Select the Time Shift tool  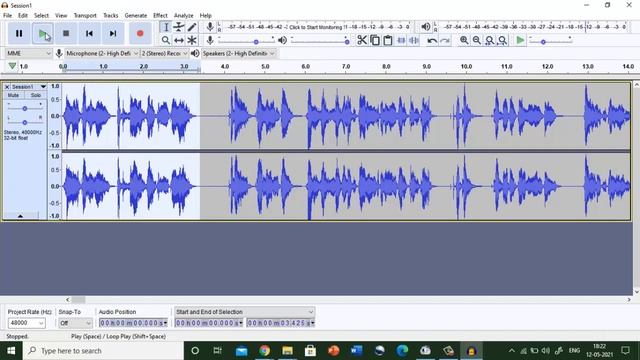(179, 40)
